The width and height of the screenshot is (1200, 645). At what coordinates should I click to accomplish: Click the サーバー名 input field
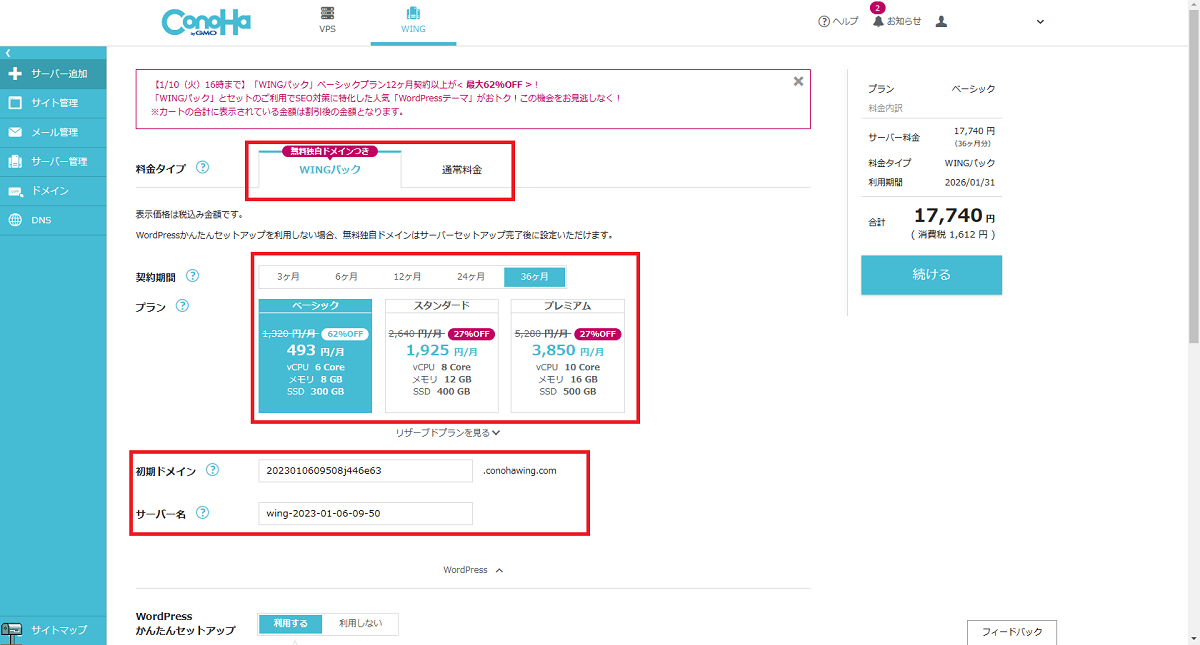point(365,514)
